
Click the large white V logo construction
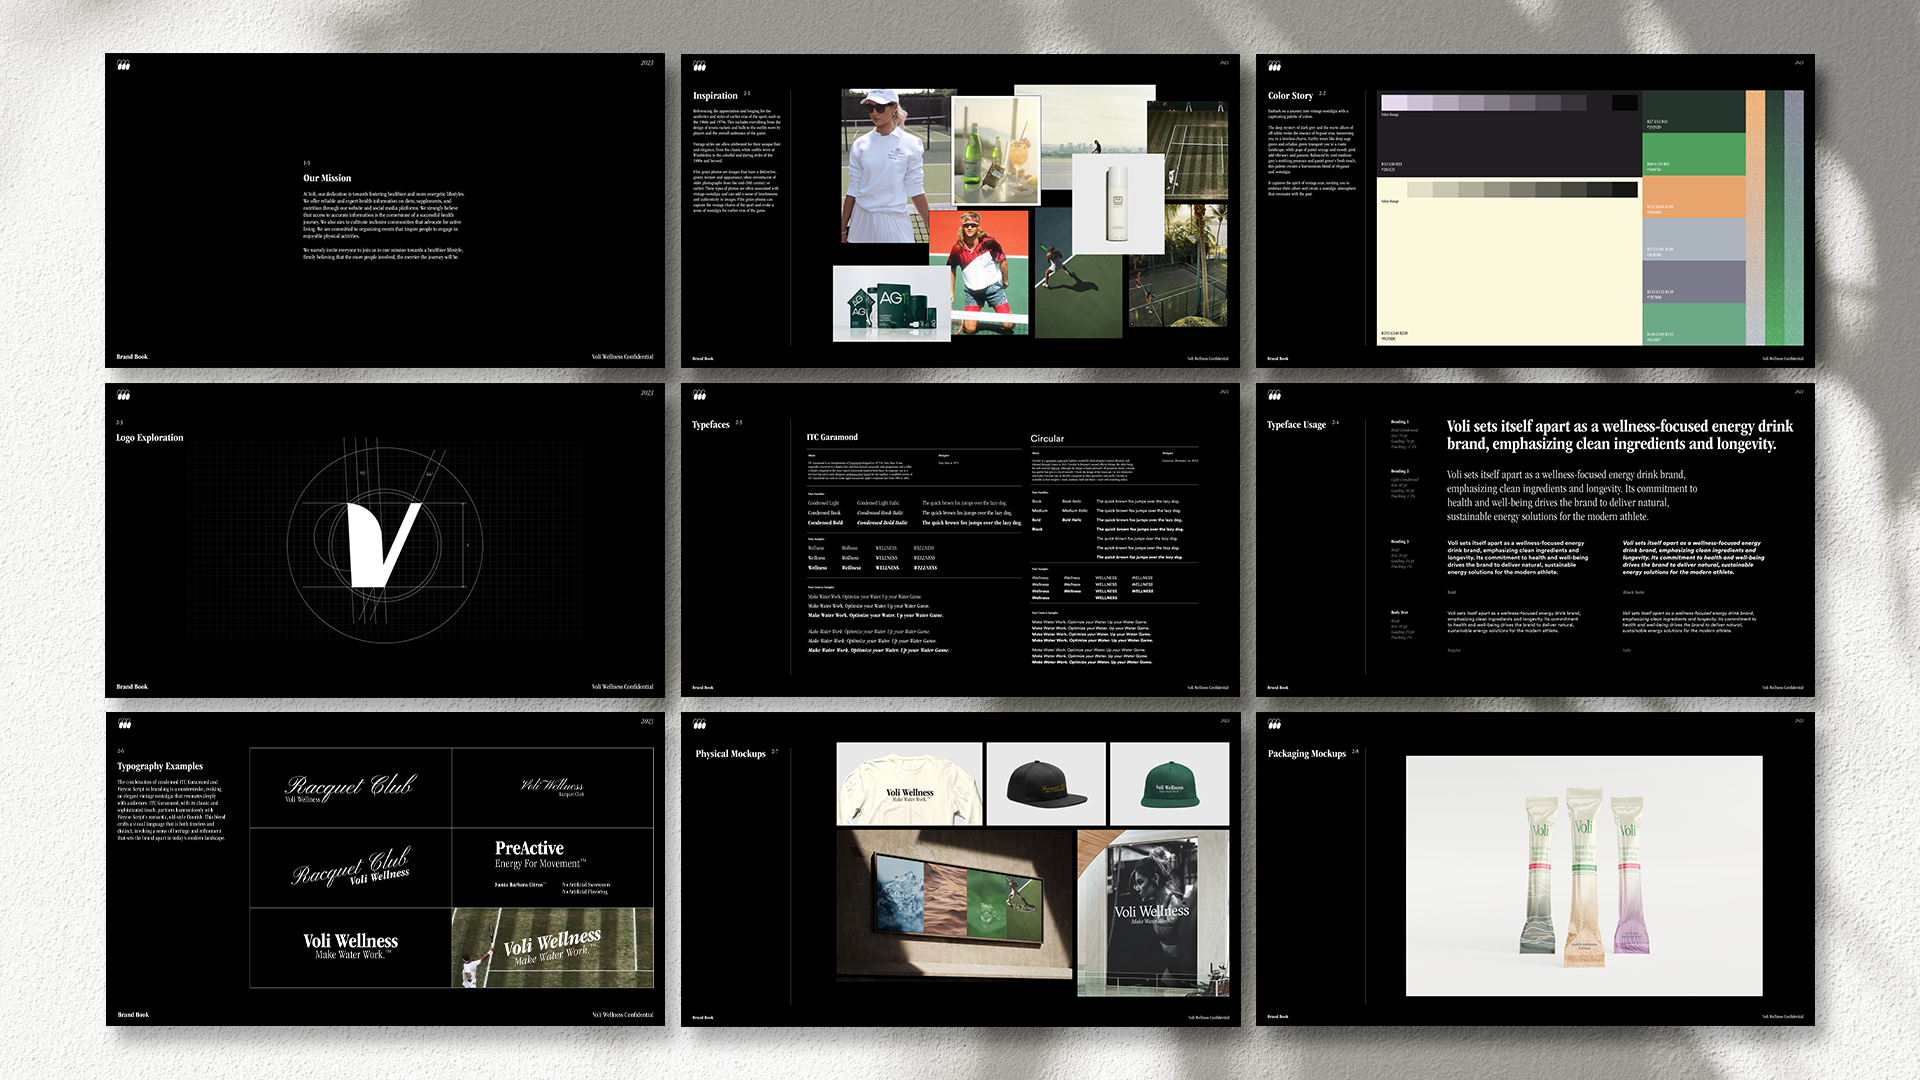point(383,543)
